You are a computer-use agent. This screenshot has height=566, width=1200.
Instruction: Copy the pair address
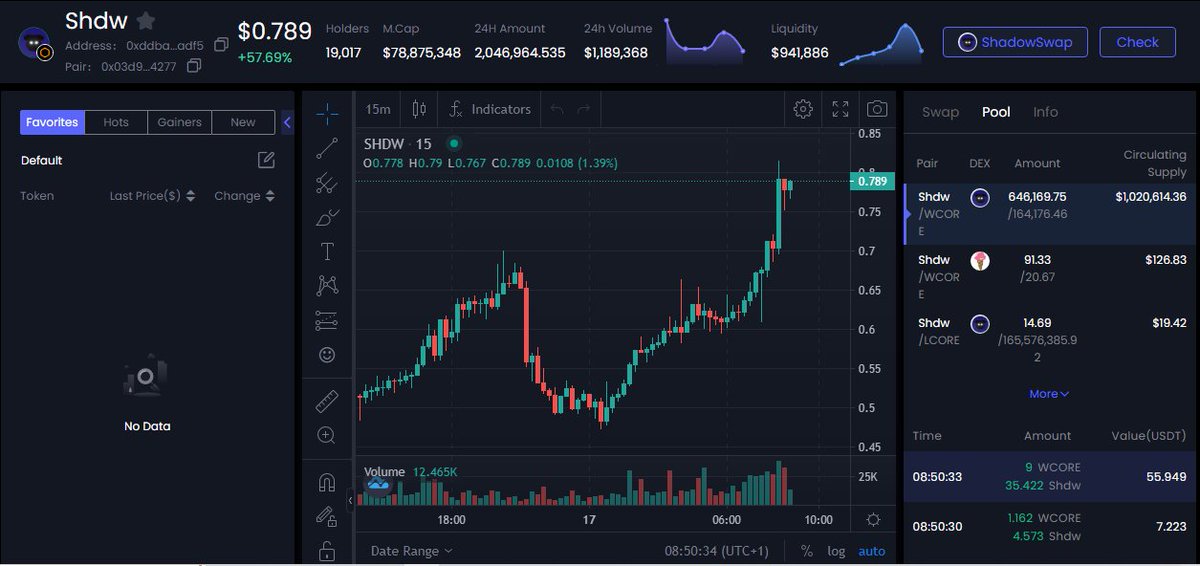[194, 66]
